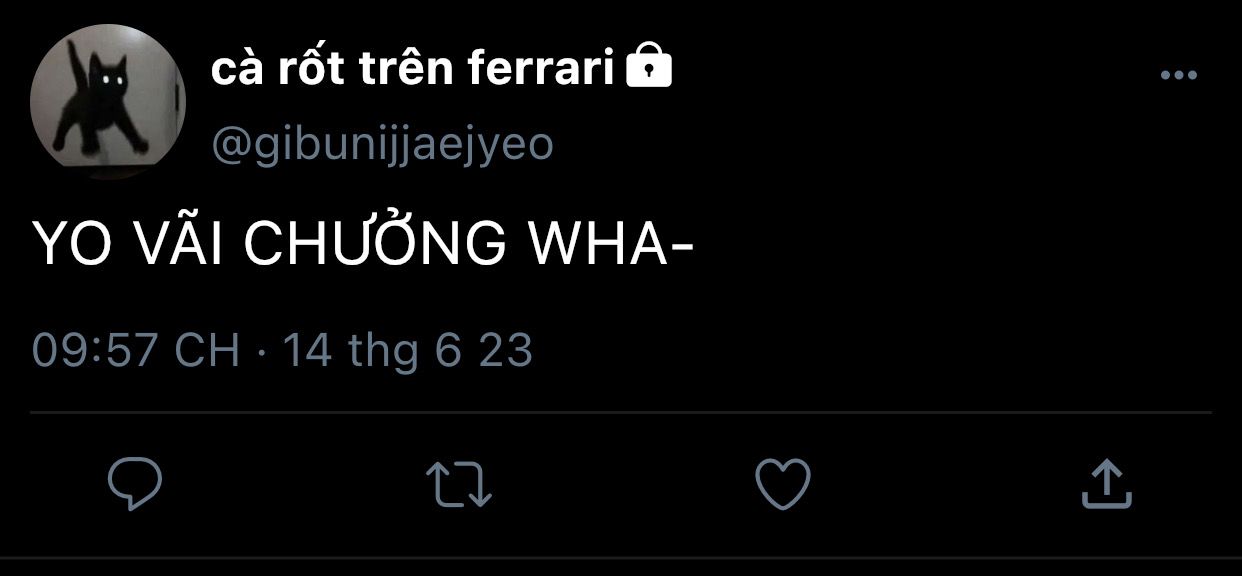Open the three-dot more options menu
This screenshot has width=1242, height=576.
point(1178,75)
